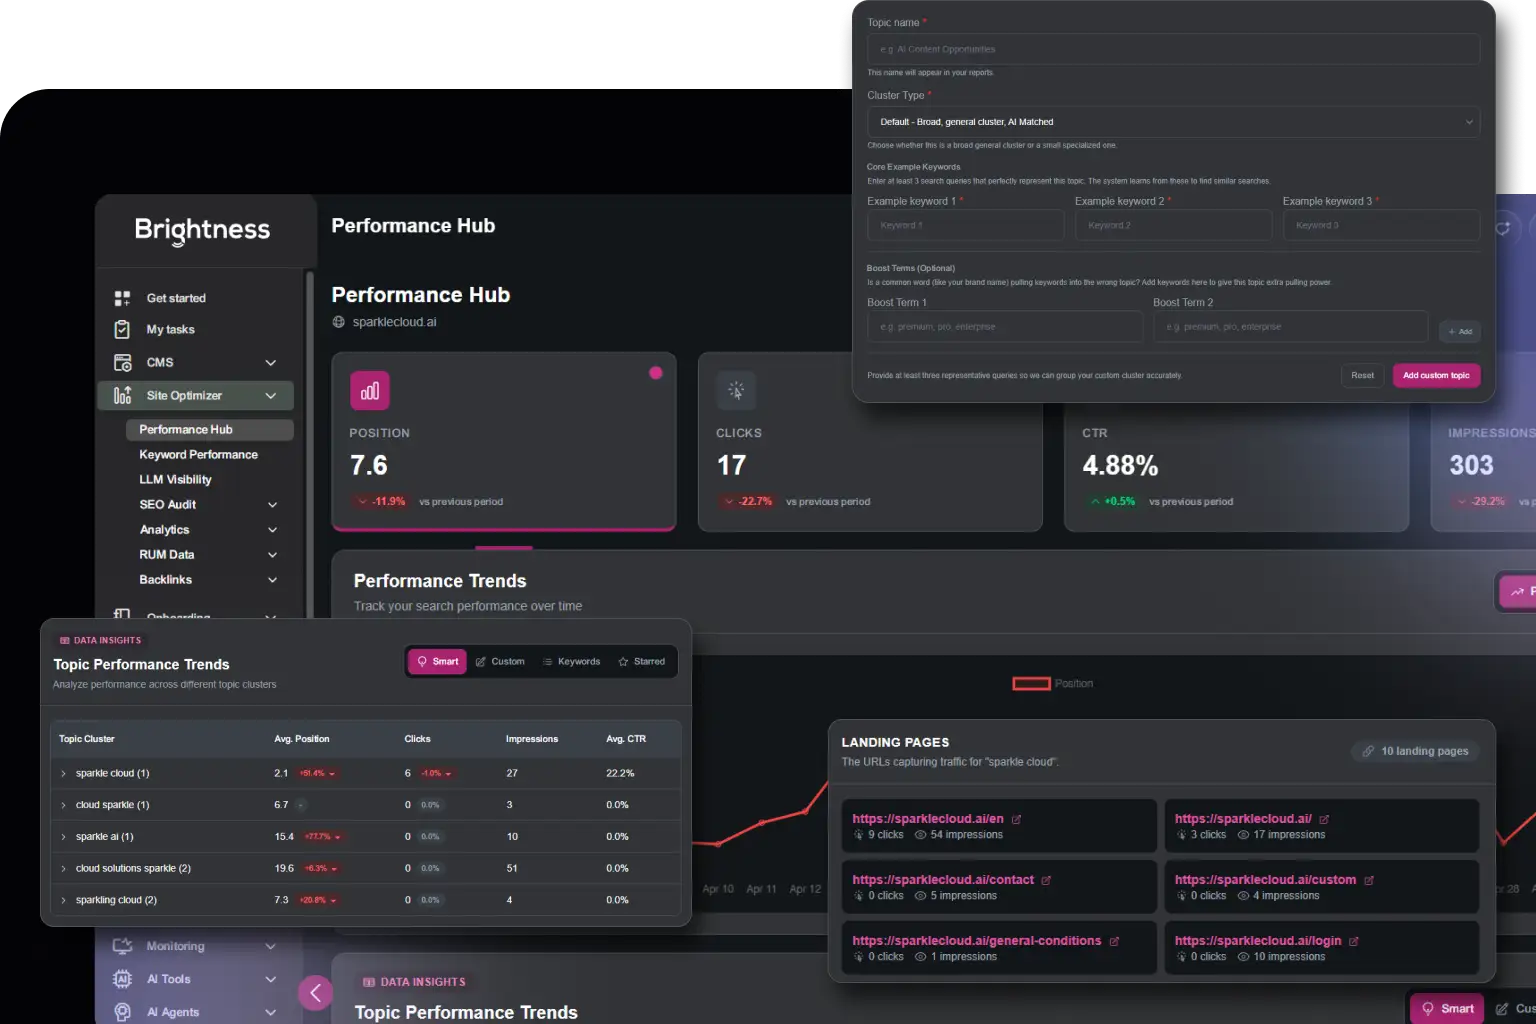This screenshot has height=1024, width=1536.
Task: Open My tasks via its clipboard icon
Action: click(x=122, y=329)
